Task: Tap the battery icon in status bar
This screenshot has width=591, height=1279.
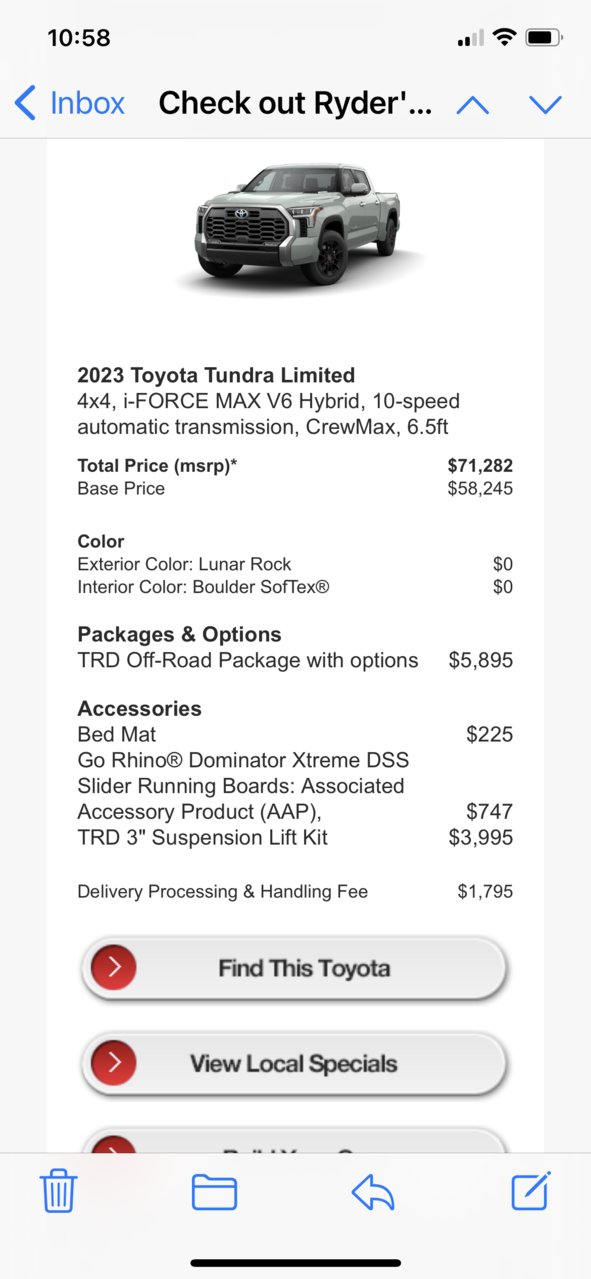Action: tap(545, 38)
